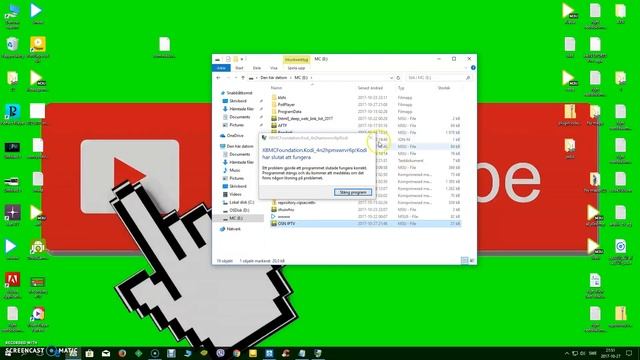Viewport: 640px width, 360px height.
Task: Select the ProgramData folder in file list
Action: 289,111
